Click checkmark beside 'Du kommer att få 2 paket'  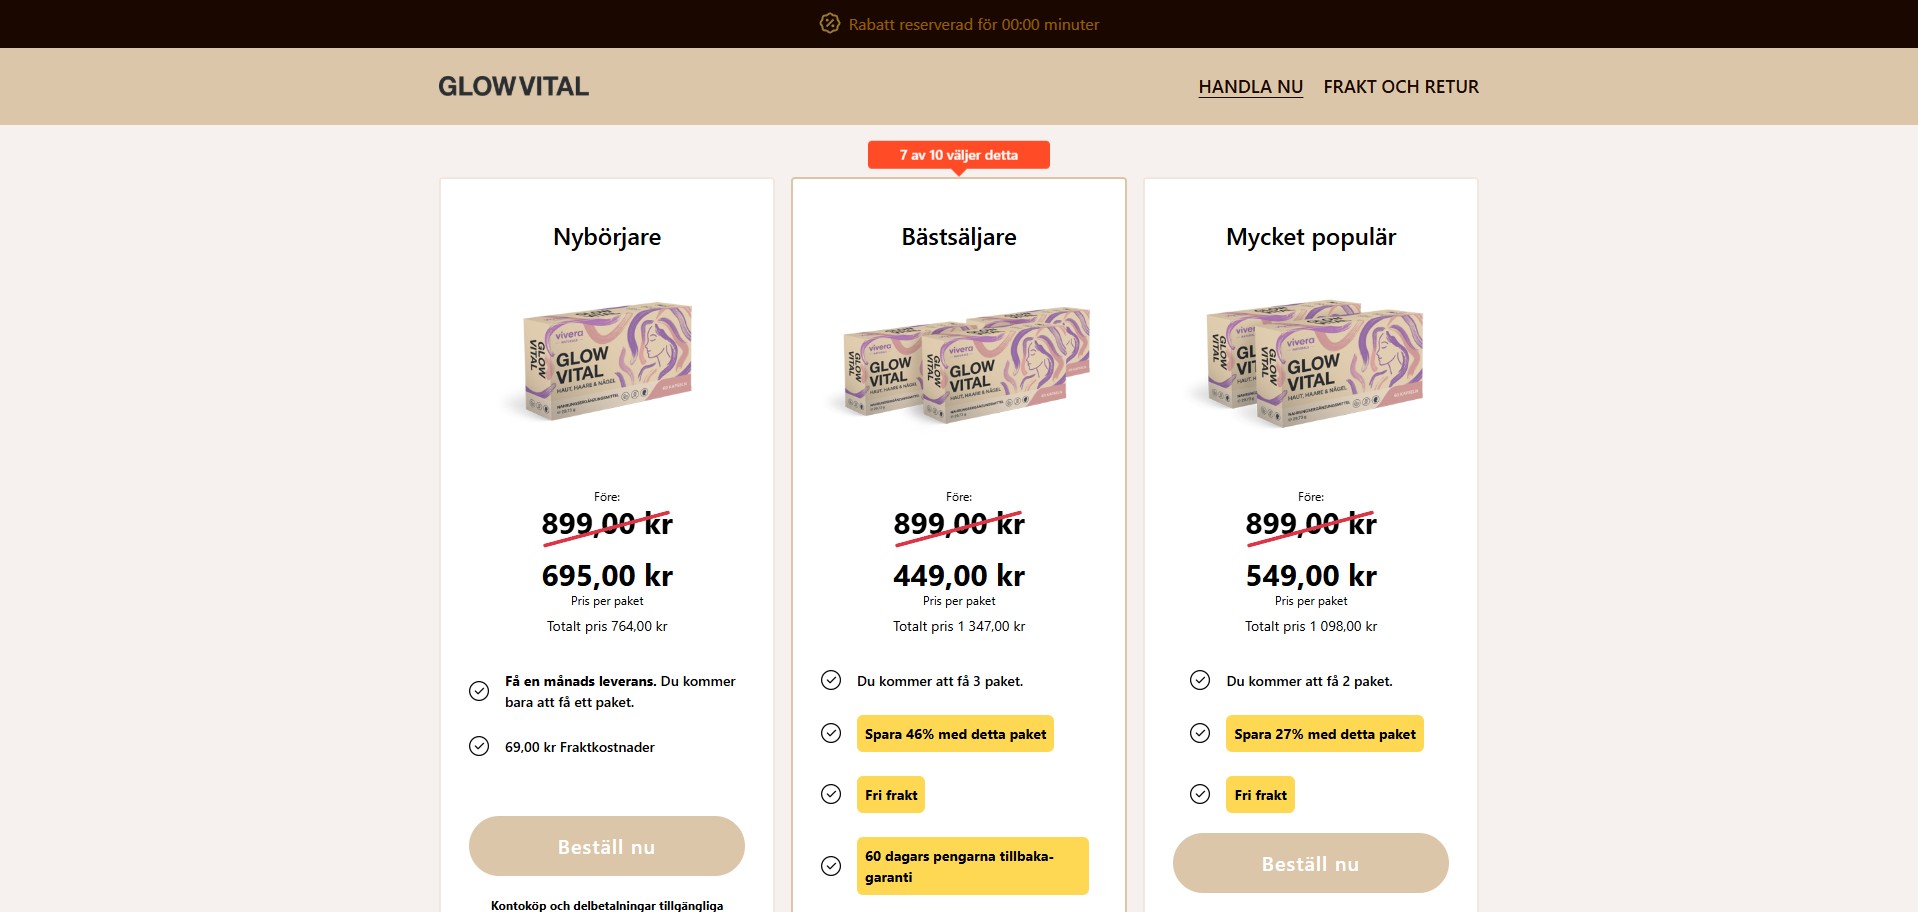point(1200,680)
